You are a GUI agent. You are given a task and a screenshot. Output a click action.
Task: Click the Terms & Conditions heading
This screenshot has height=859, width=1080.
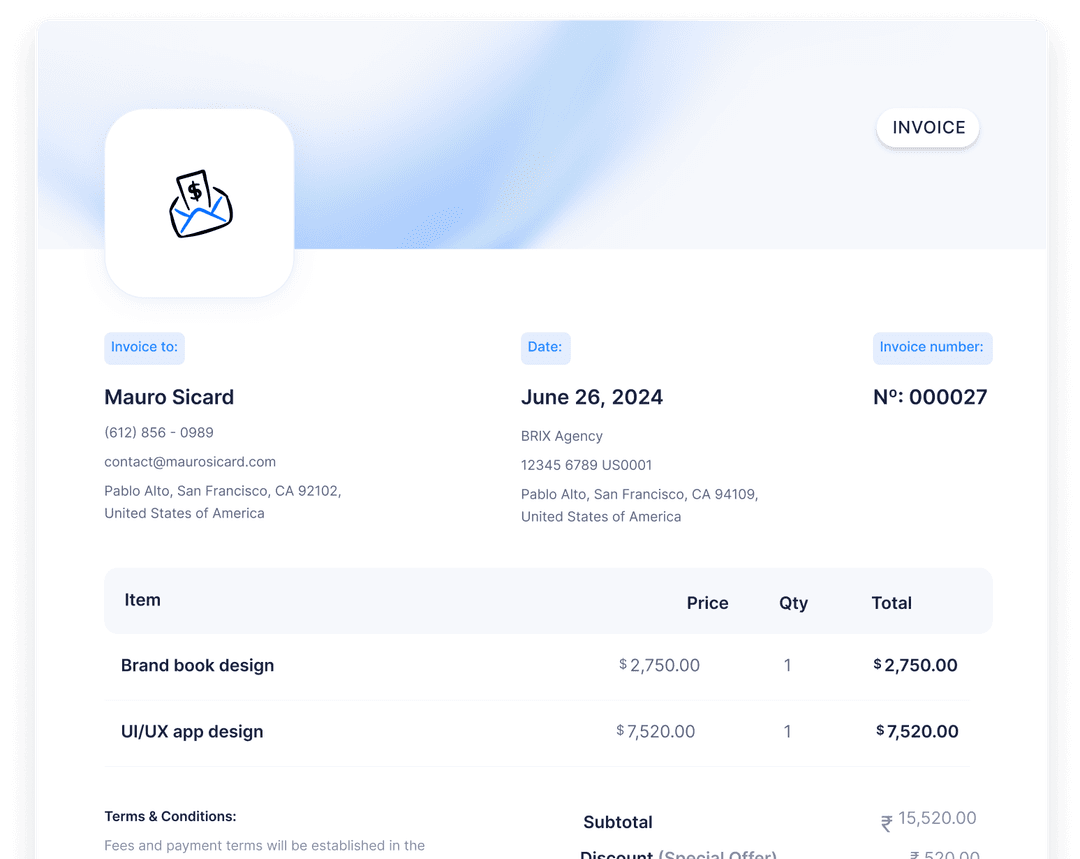(170, 816)
